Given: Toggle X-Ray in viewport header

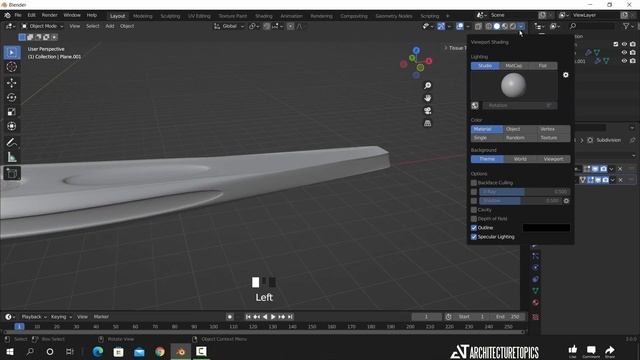Looking at the screenshot, I should coord(478,26).
